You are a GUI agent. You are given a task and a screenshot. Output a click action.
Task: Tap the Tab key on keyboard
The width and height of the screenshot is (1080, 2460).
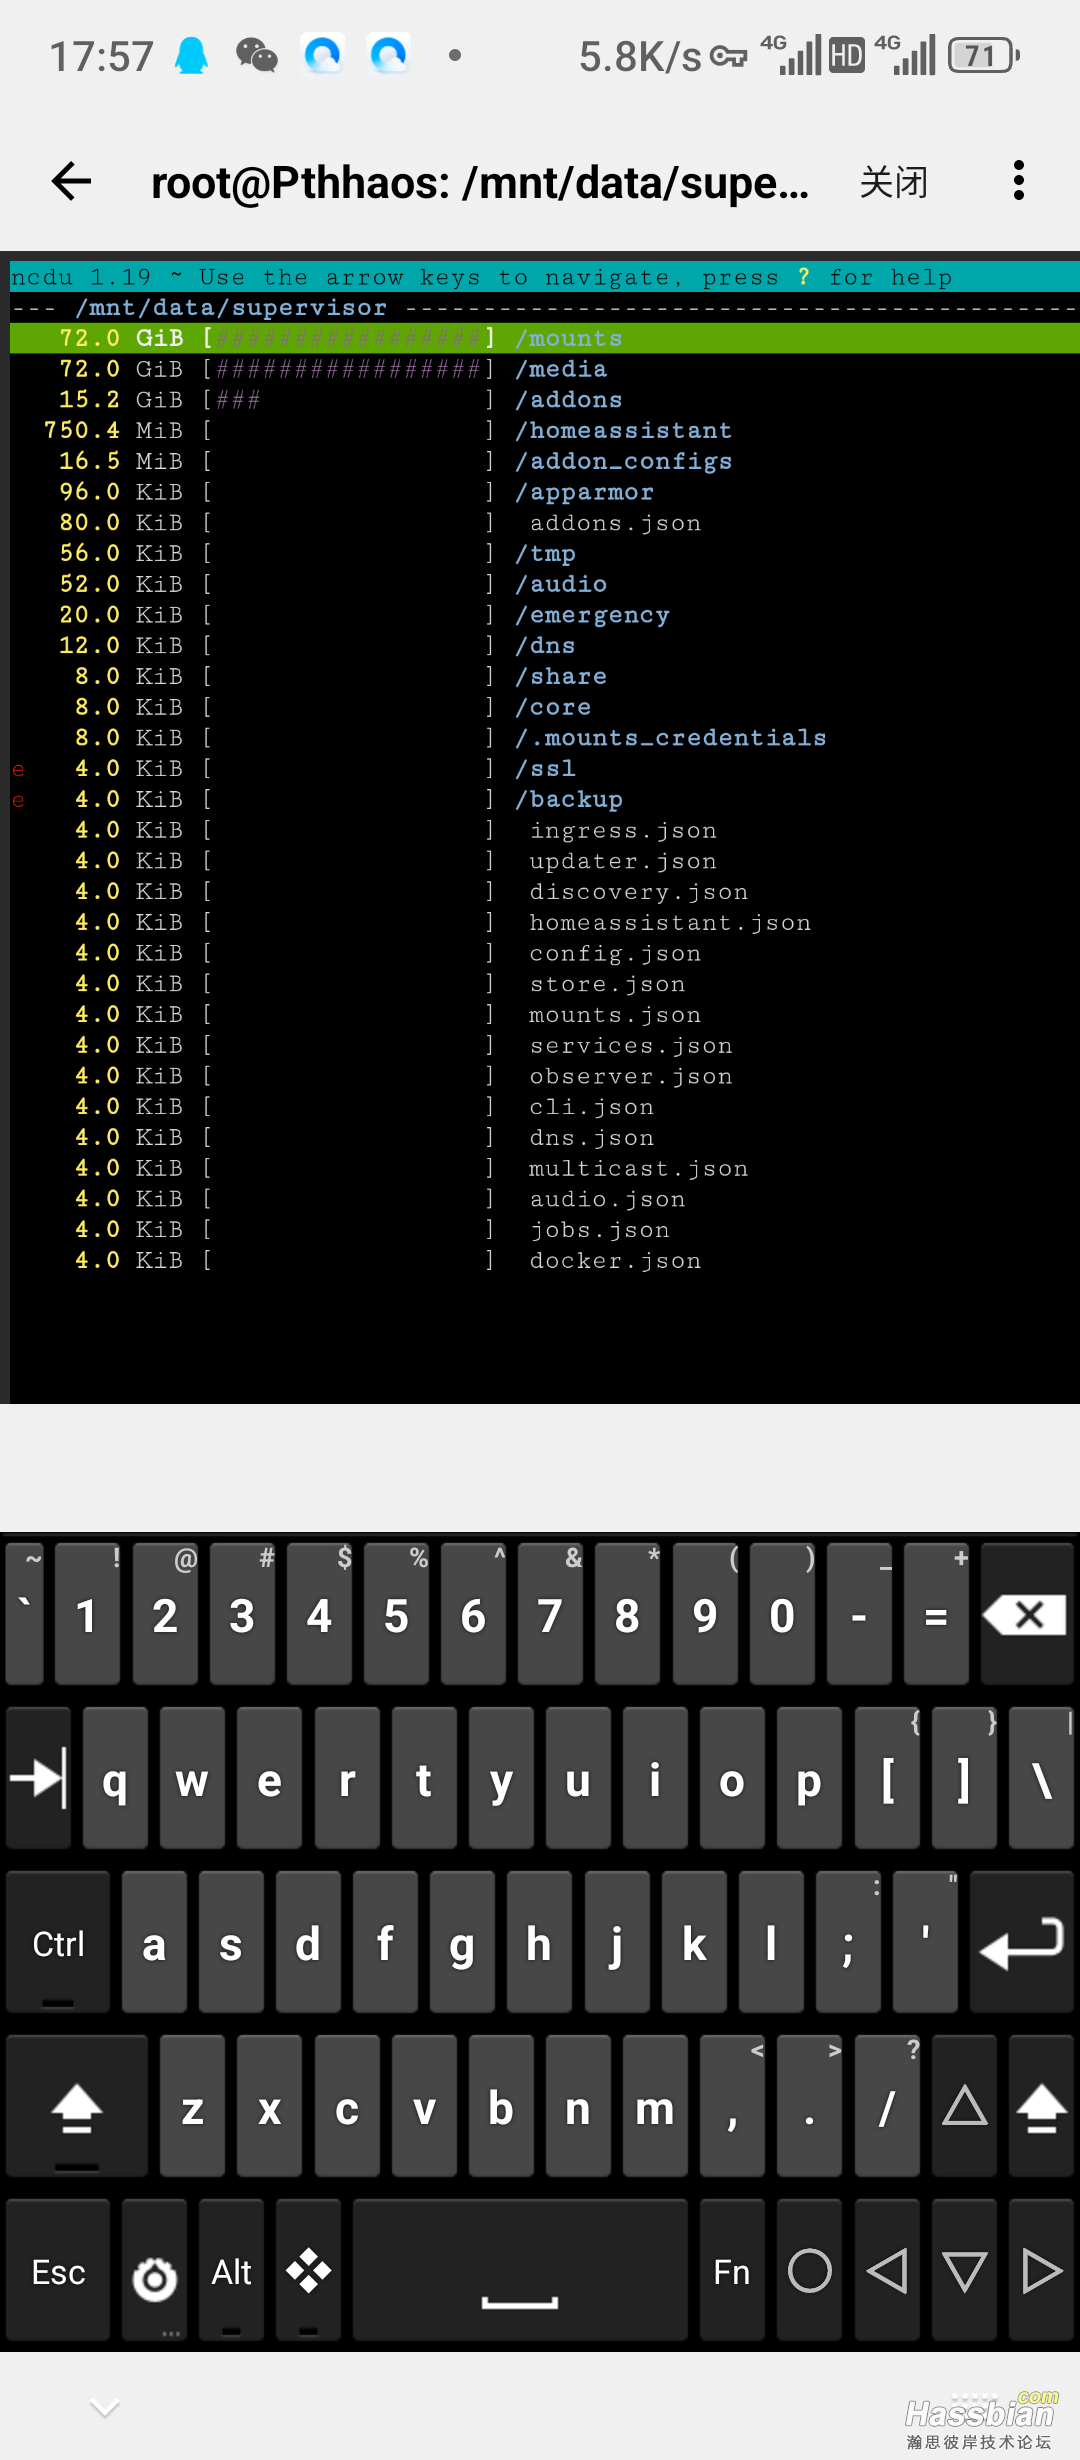pos(39,1778)
